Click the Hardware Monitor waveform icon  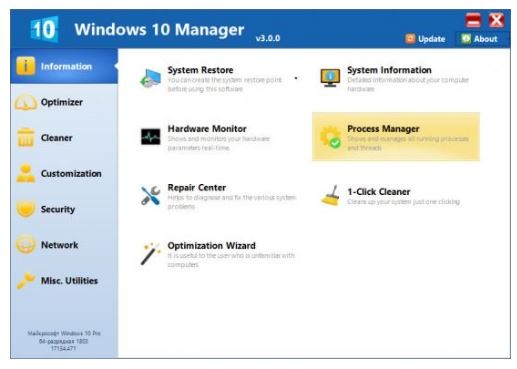coord(150,137)
